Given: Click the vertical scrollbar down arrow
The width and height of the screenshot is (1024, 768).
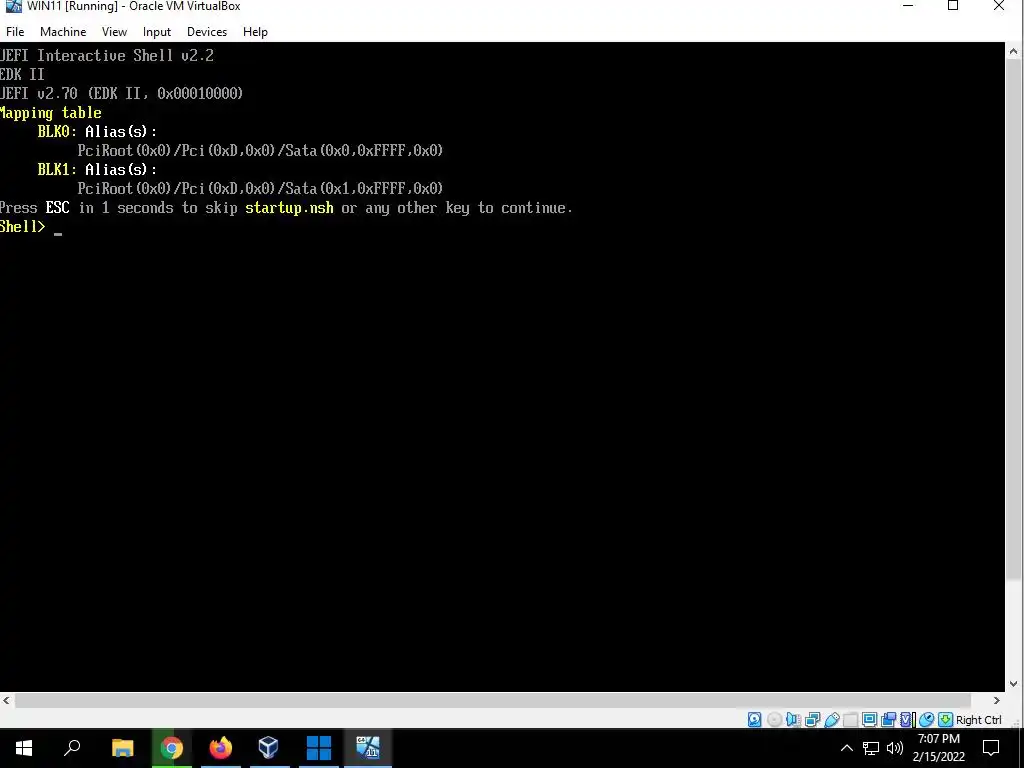Looking at the screenshot, I should (1014, 684).
